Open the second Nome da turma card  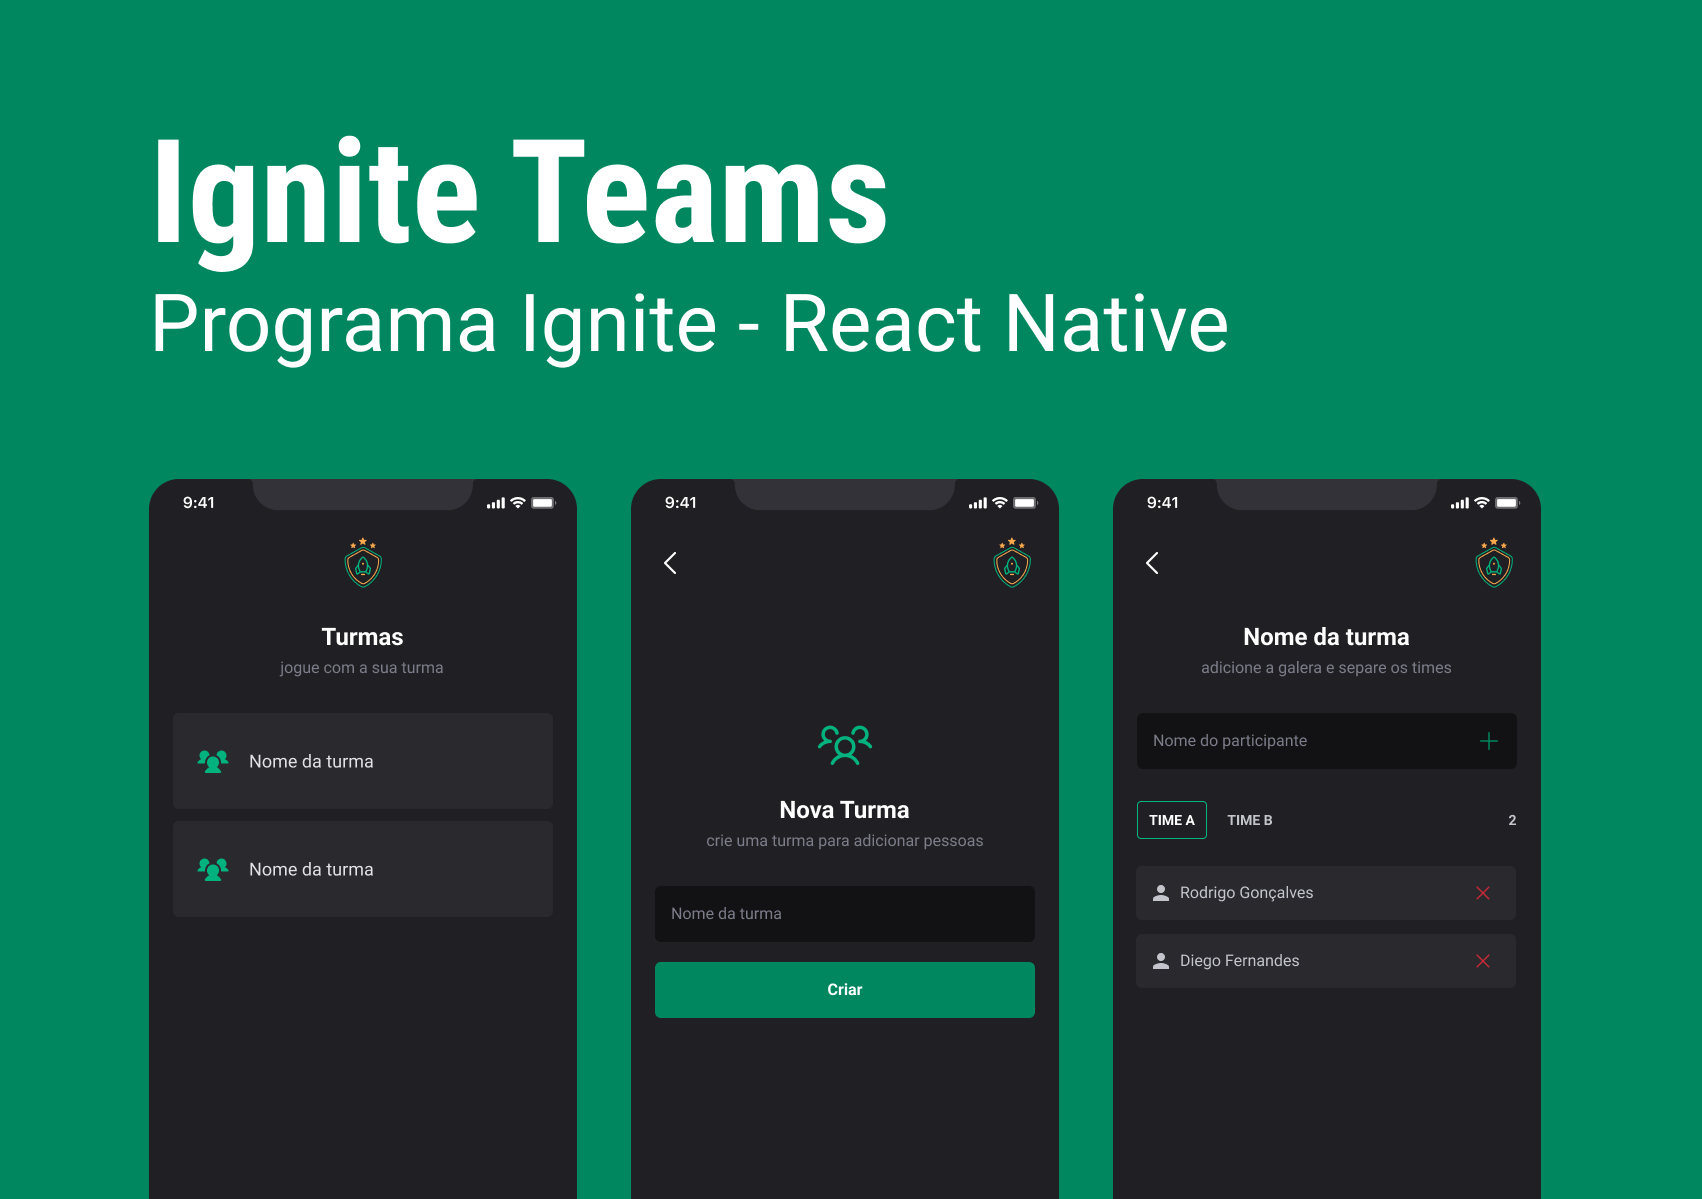pyautogui.click(x=363, y=869)
